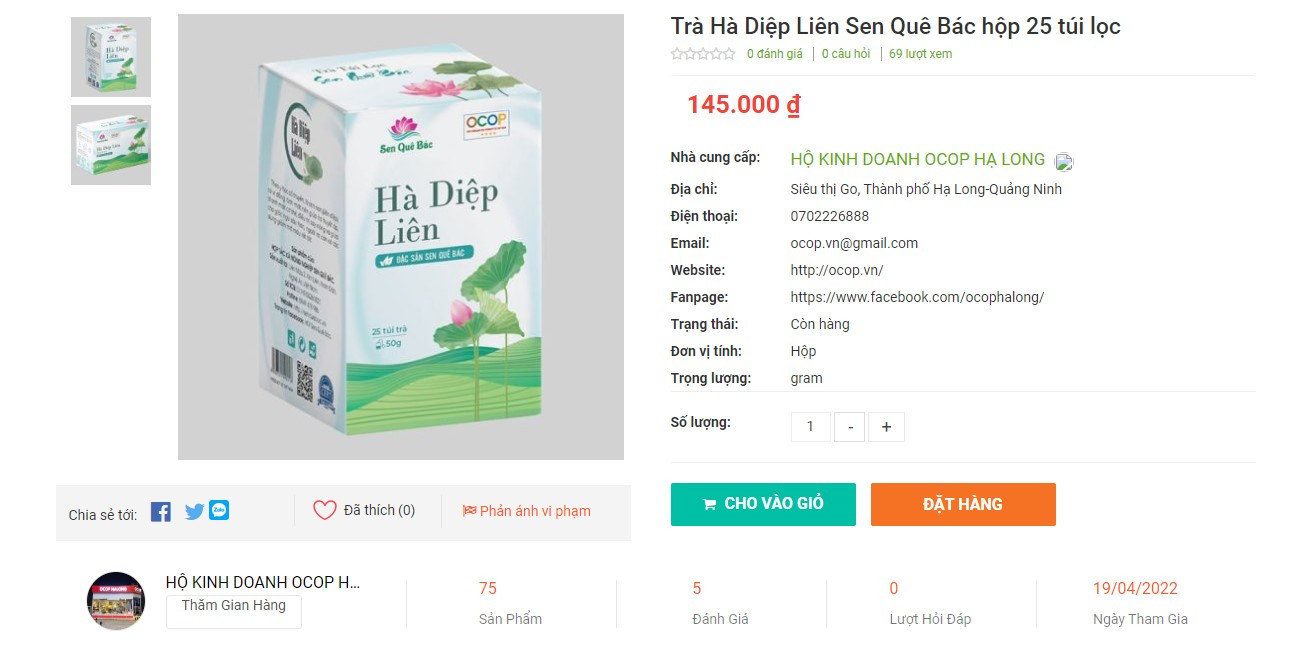This screenshot has width=1298, height=654.
Task: Report a violation via Phản ánh vi phạm
Action: click(x=527, y=511)
